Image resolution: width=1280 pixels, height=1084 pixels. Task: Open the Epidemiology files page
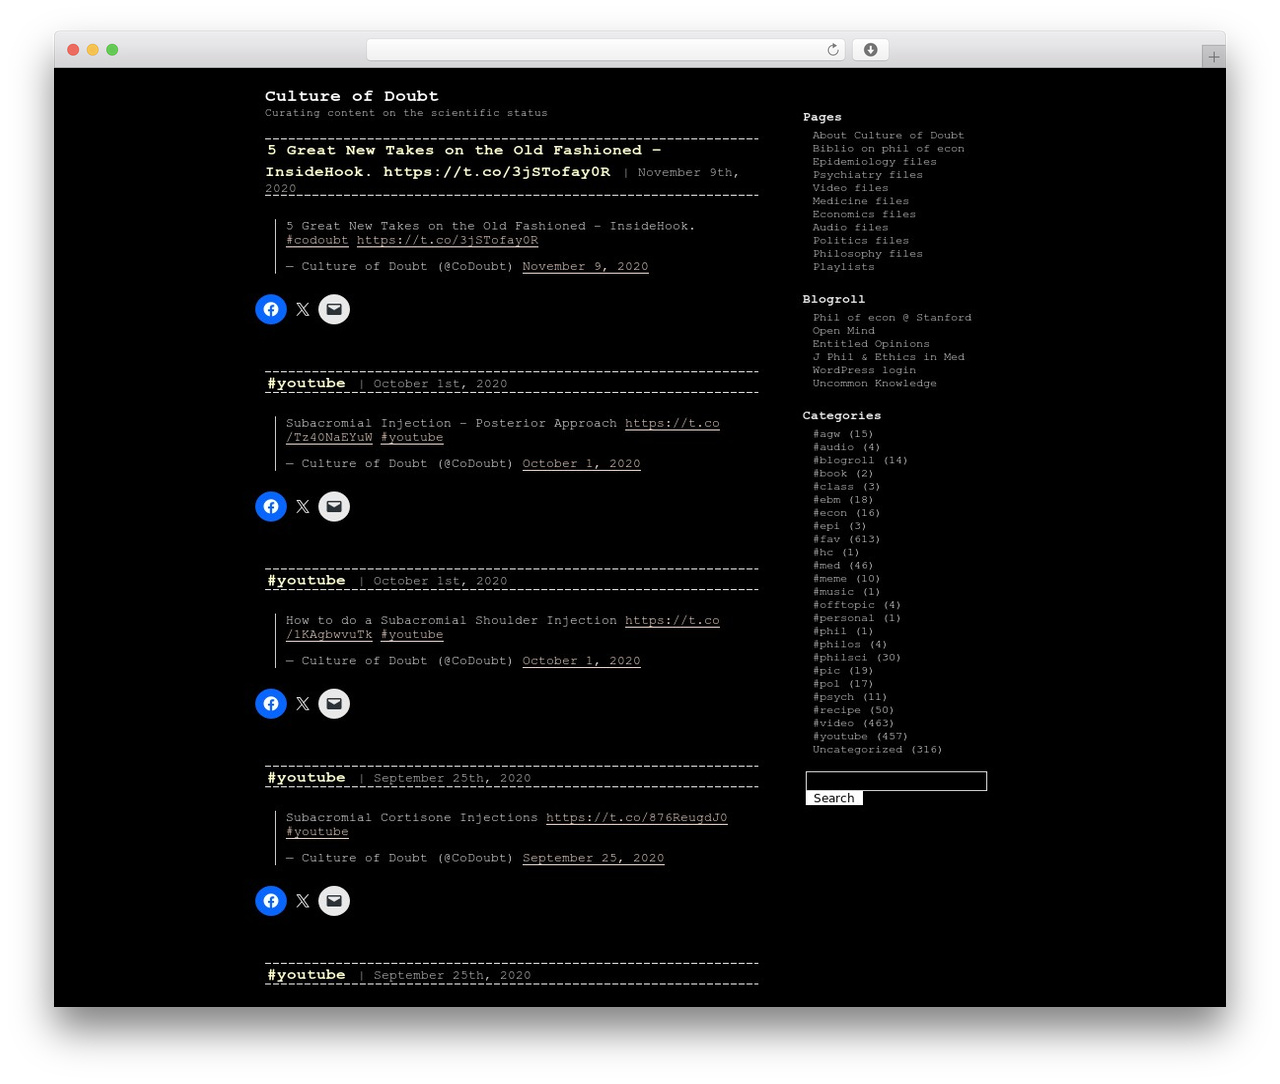[874, 161]
